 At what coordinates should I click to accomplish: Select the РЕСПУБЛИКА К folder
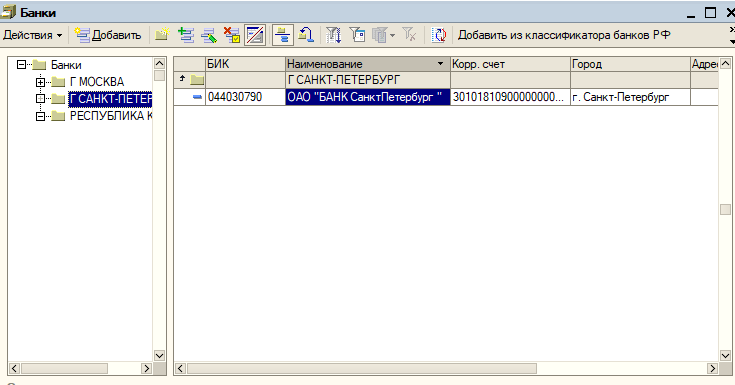[111, 116]
